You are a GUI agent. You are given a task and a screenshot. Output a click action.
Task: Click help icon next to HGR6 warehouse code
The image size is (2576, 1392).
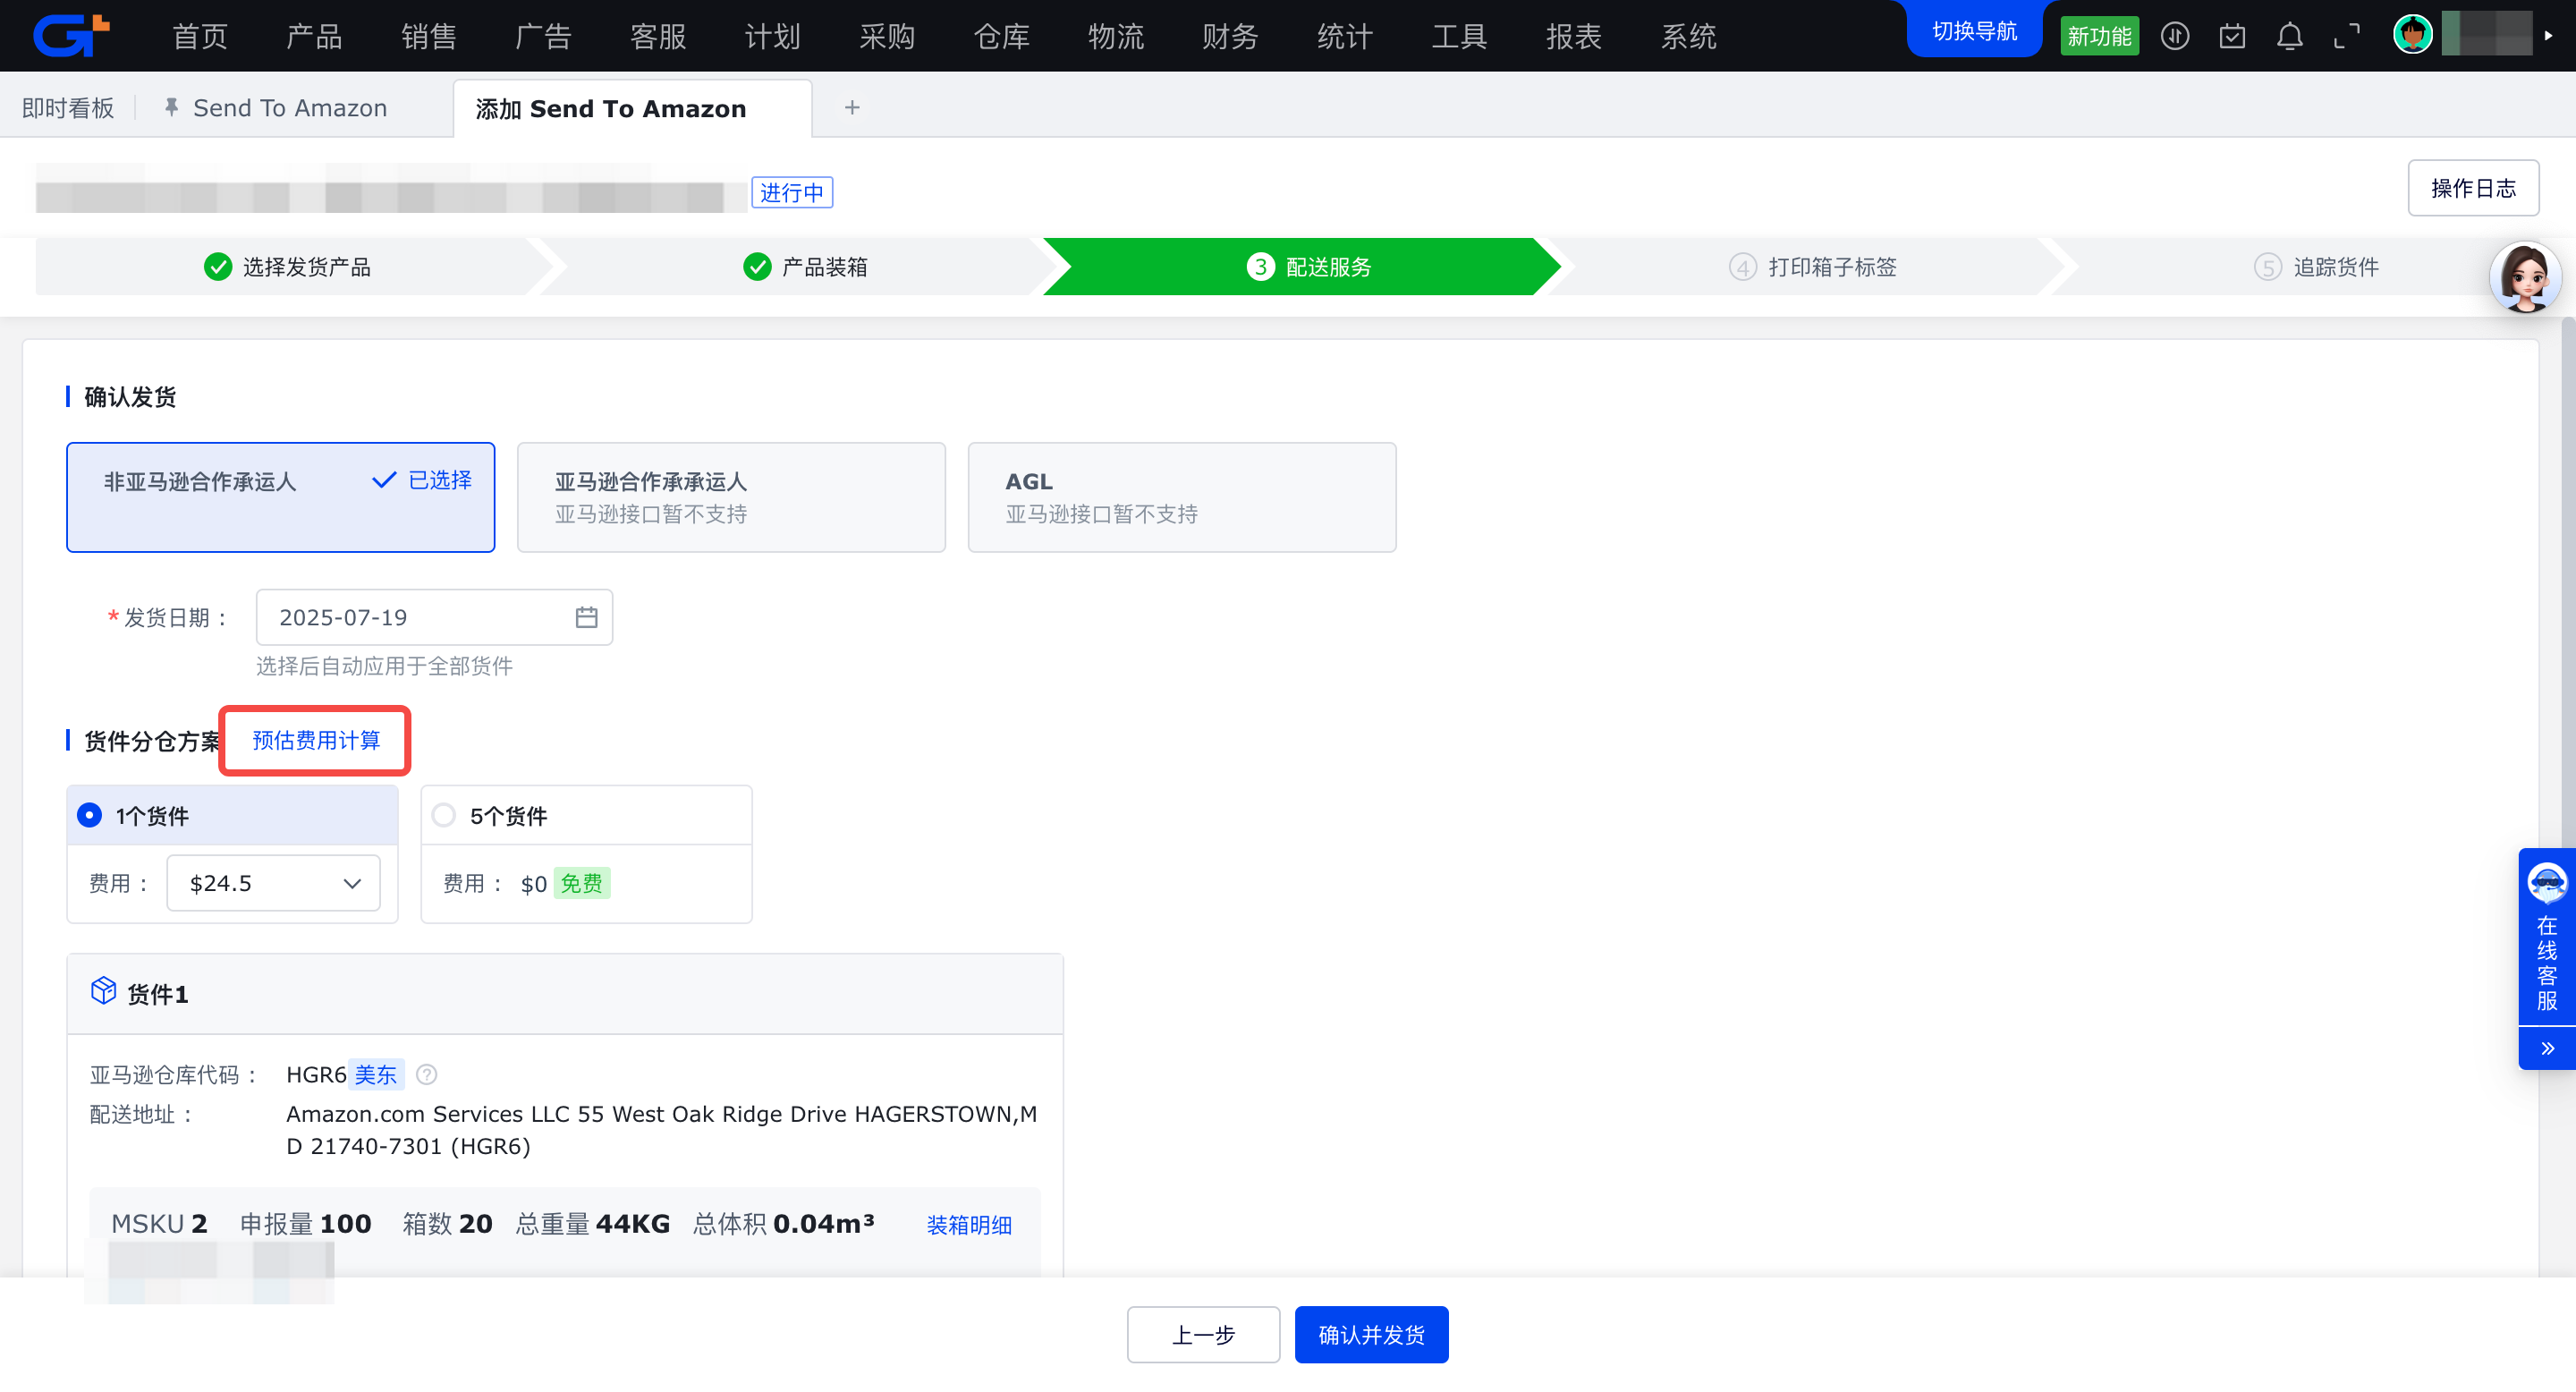pos(426,1075)
